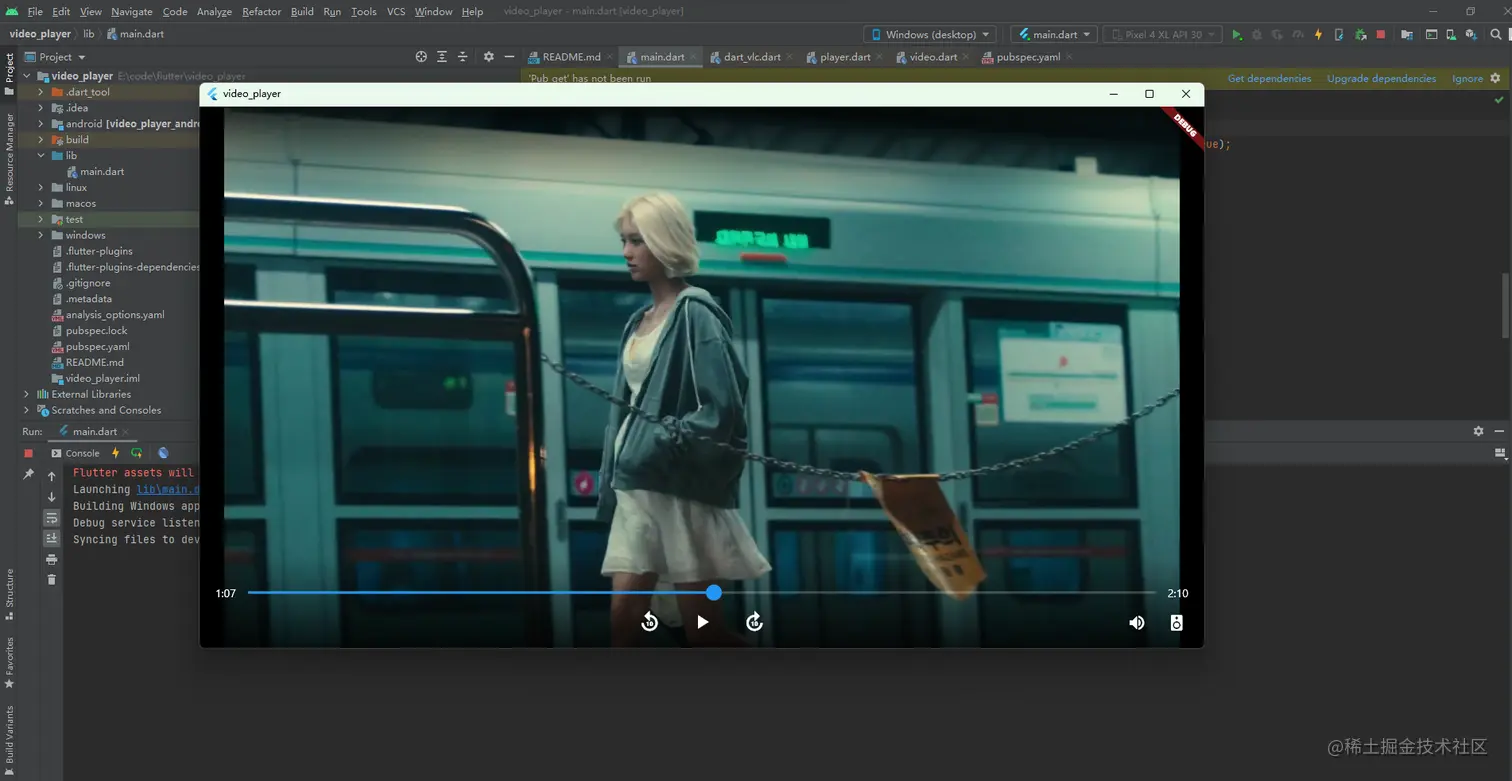Skip forward 10 seconds in video
1512x781 pixels.
pyautogui.click(x=755, y=622)
